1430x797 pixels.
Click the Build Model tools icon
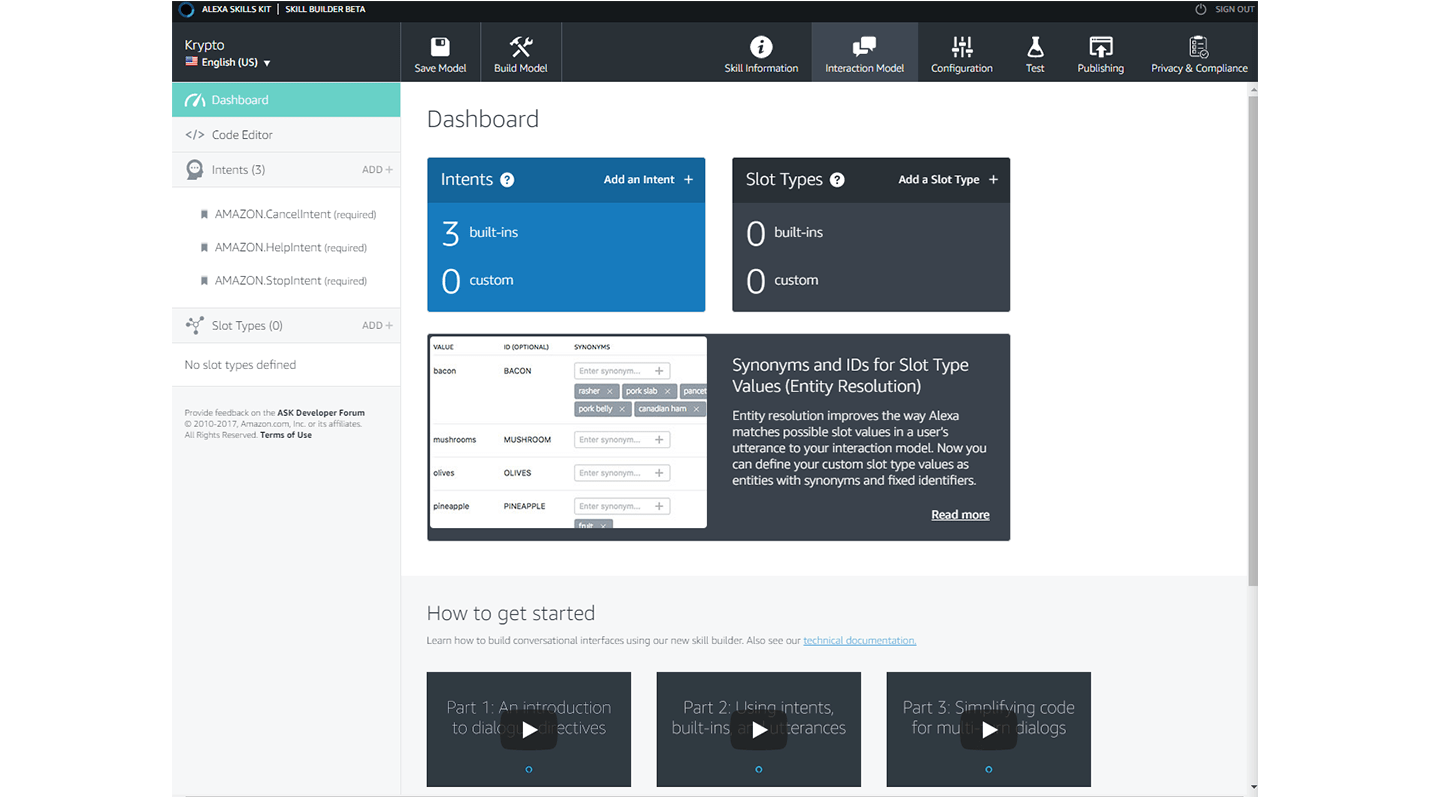click(x=521, y=46)
